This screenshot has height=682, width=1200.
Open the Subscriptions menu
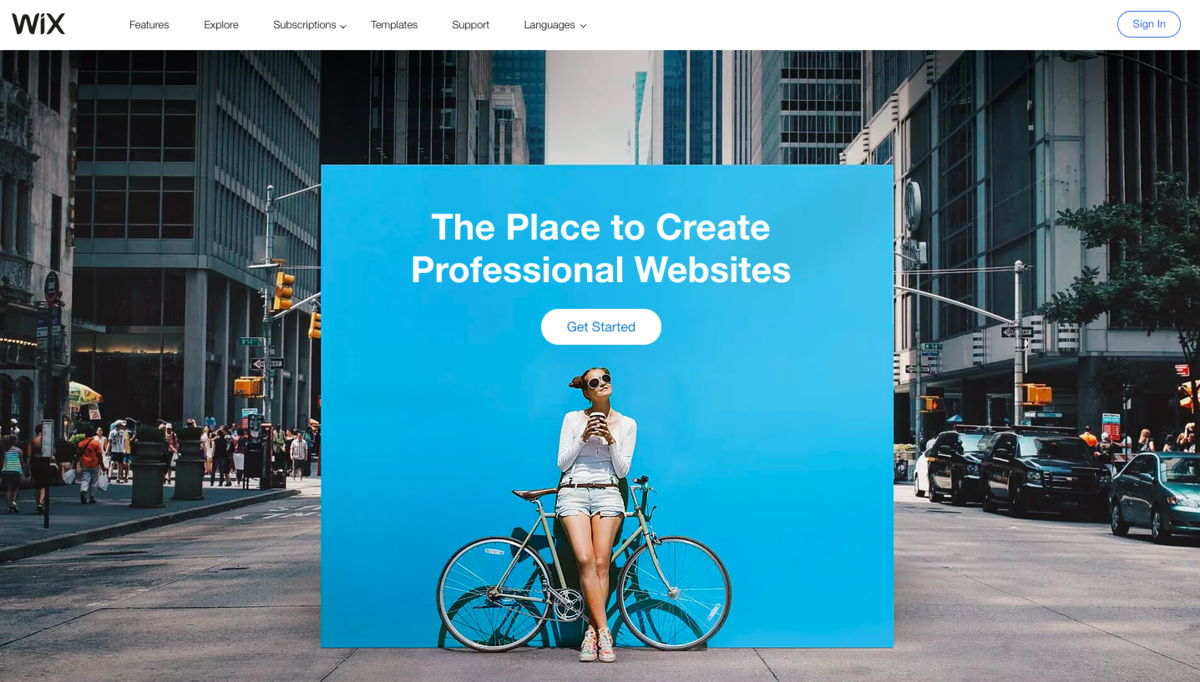point(304,25)
